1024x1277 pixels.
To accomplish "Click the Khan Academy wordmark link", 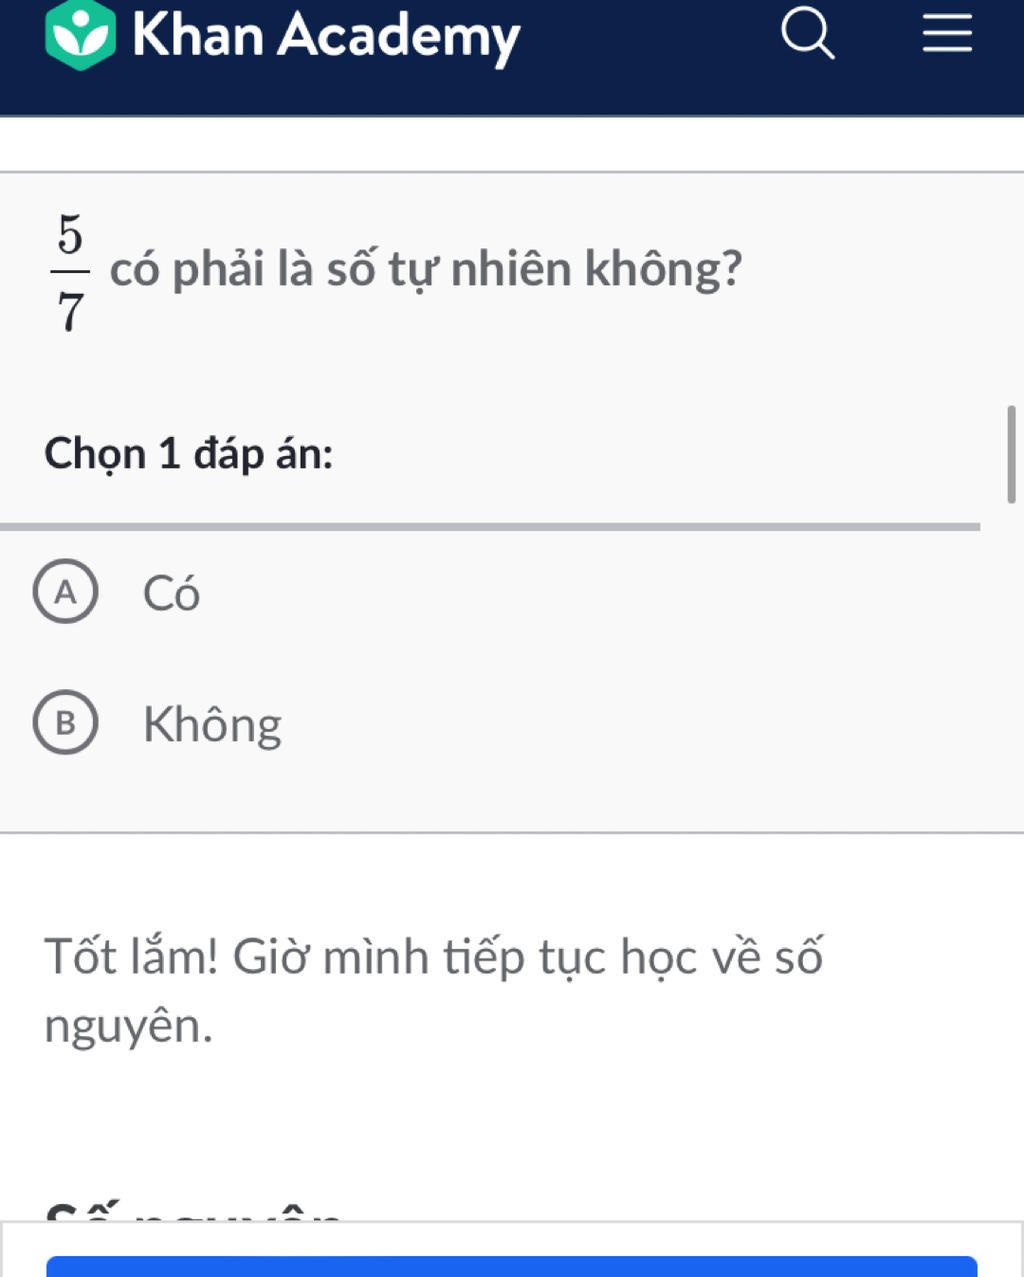I will [x=326, y=36].
